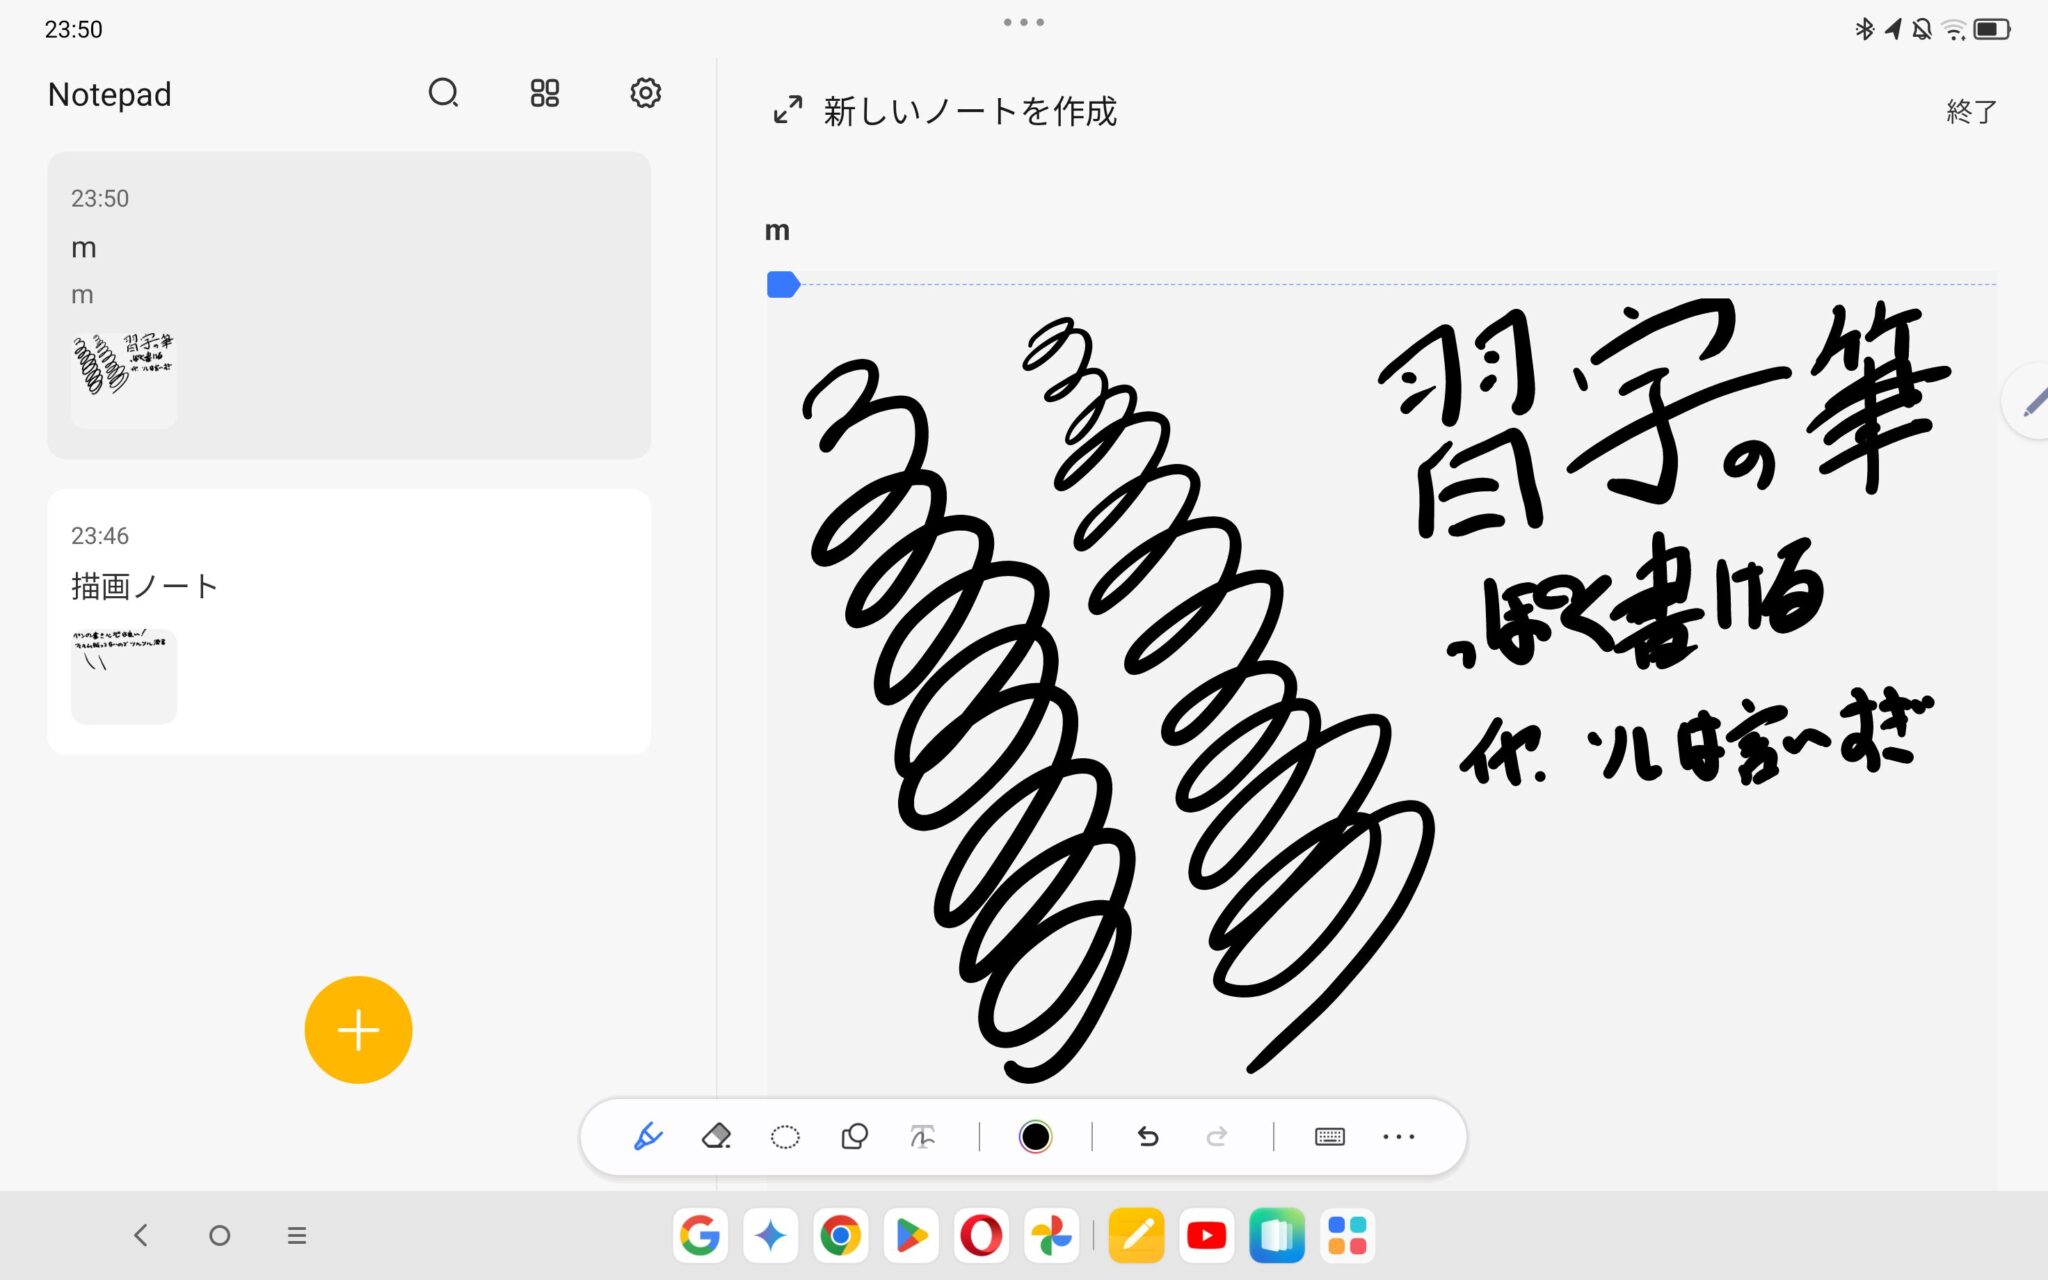Tap 終了 to finish editing
The height and width of the screenshot is (1280, 2048).
(x=1971, y=111)
